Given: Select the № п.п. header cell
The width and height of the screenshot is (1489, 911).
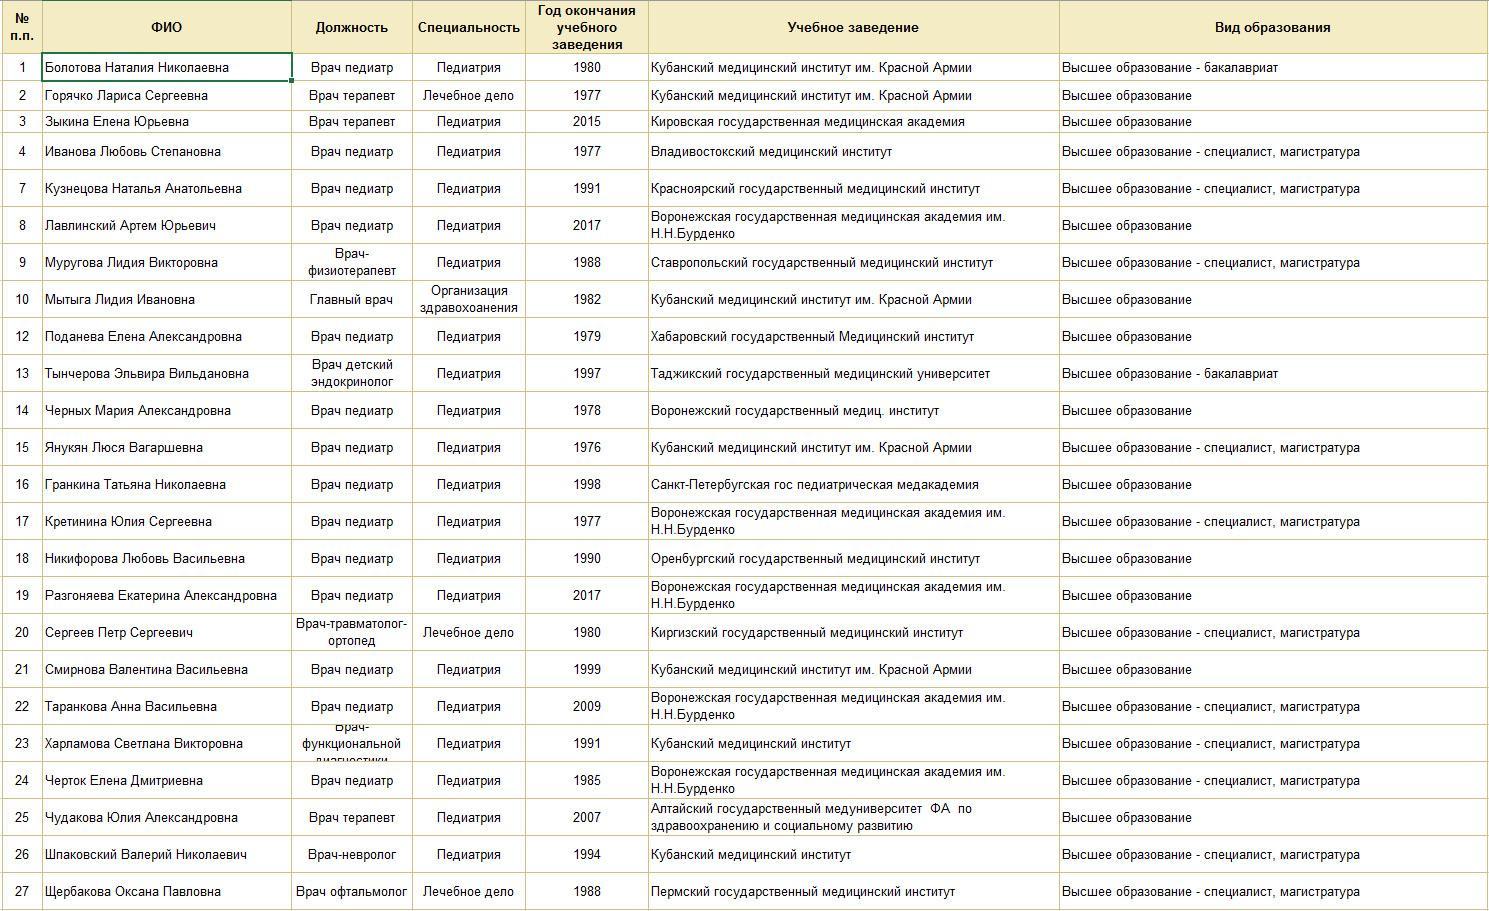Looking at the screenshot, I should coord(21,27).
